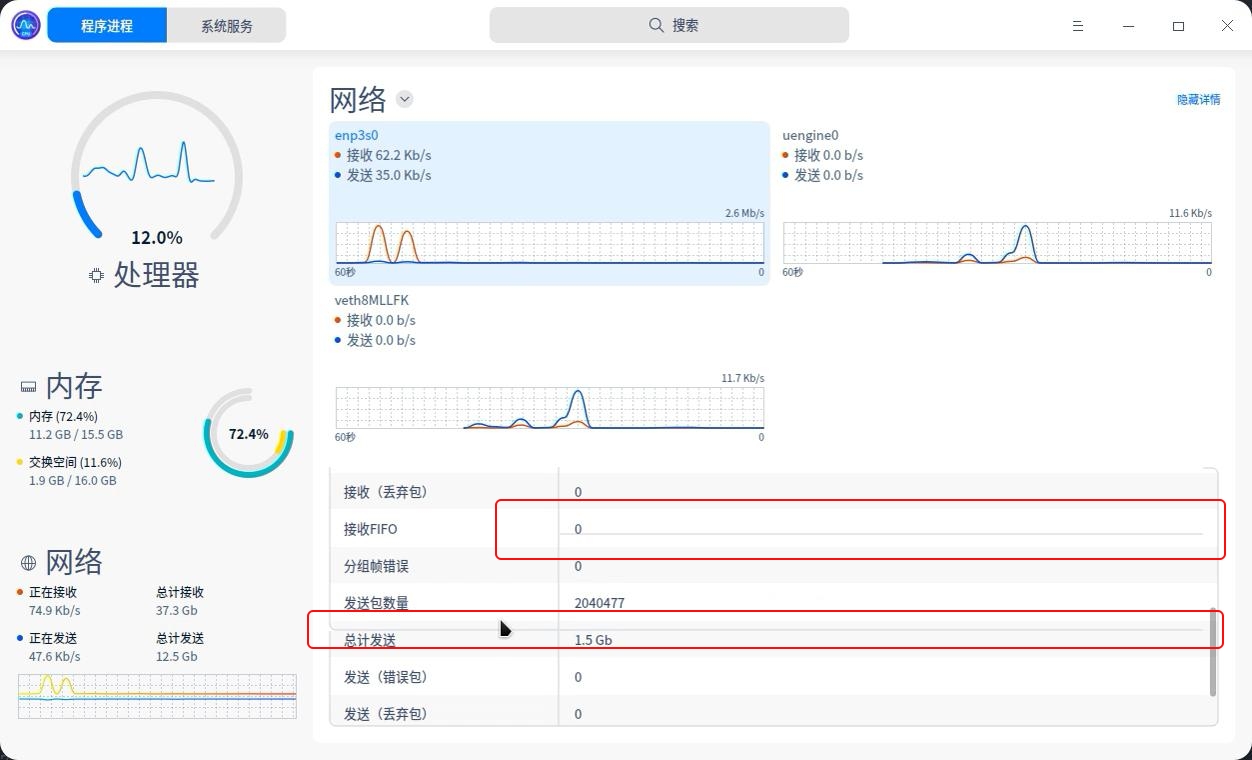This screenshot has width=1252, height=760.
Task: Select the 总计发送 row in details table
Action: point(774,640)
